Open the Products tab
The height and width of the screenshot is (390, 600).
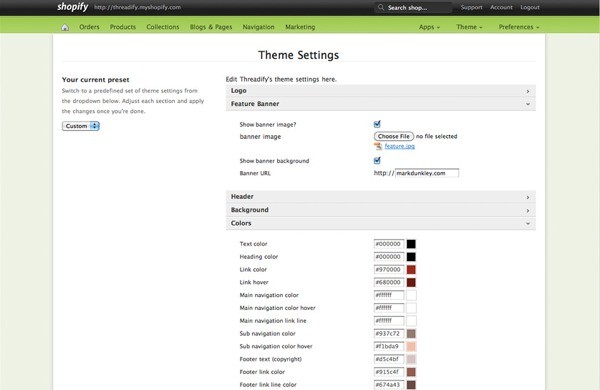(x=123, y=27)
